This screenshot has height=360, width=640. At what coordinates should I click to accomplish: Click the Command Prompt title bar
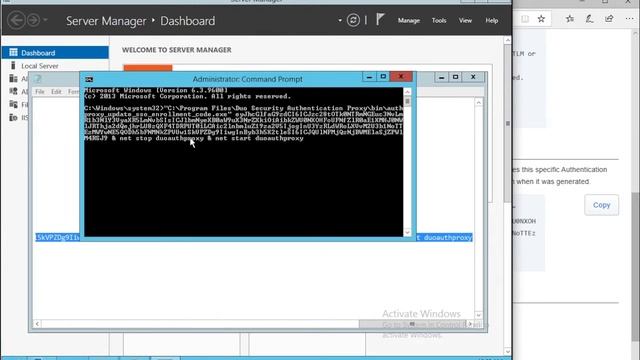click(x=247, y=79)
